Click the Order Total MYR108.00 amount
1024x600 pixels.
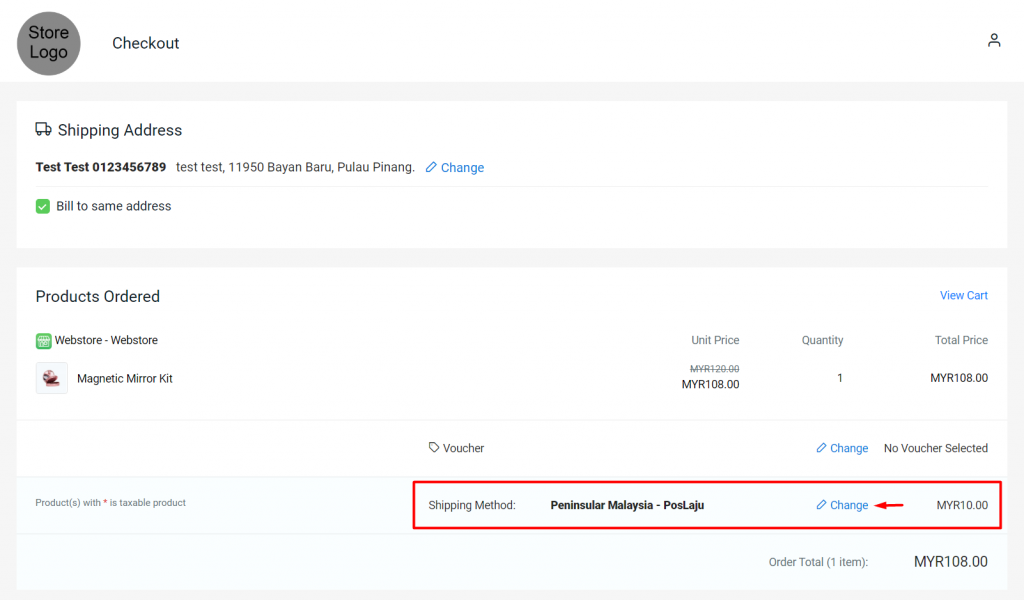point(950,562)
